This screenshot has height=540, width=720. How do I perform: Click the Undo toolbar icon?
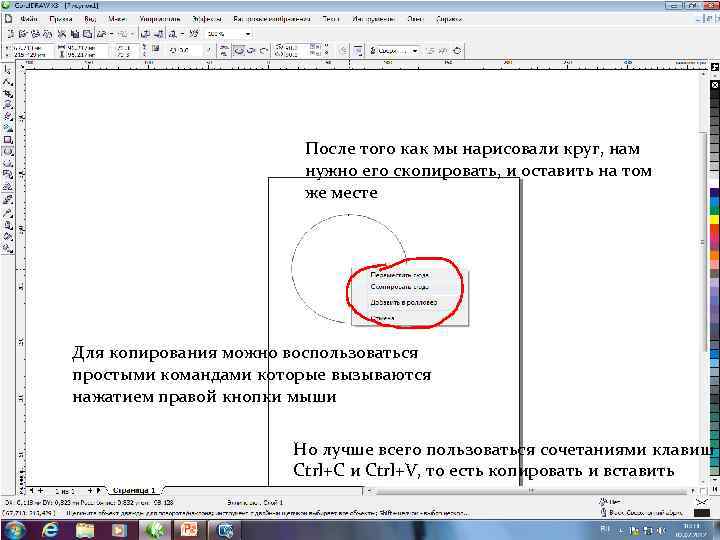point(101,34)
